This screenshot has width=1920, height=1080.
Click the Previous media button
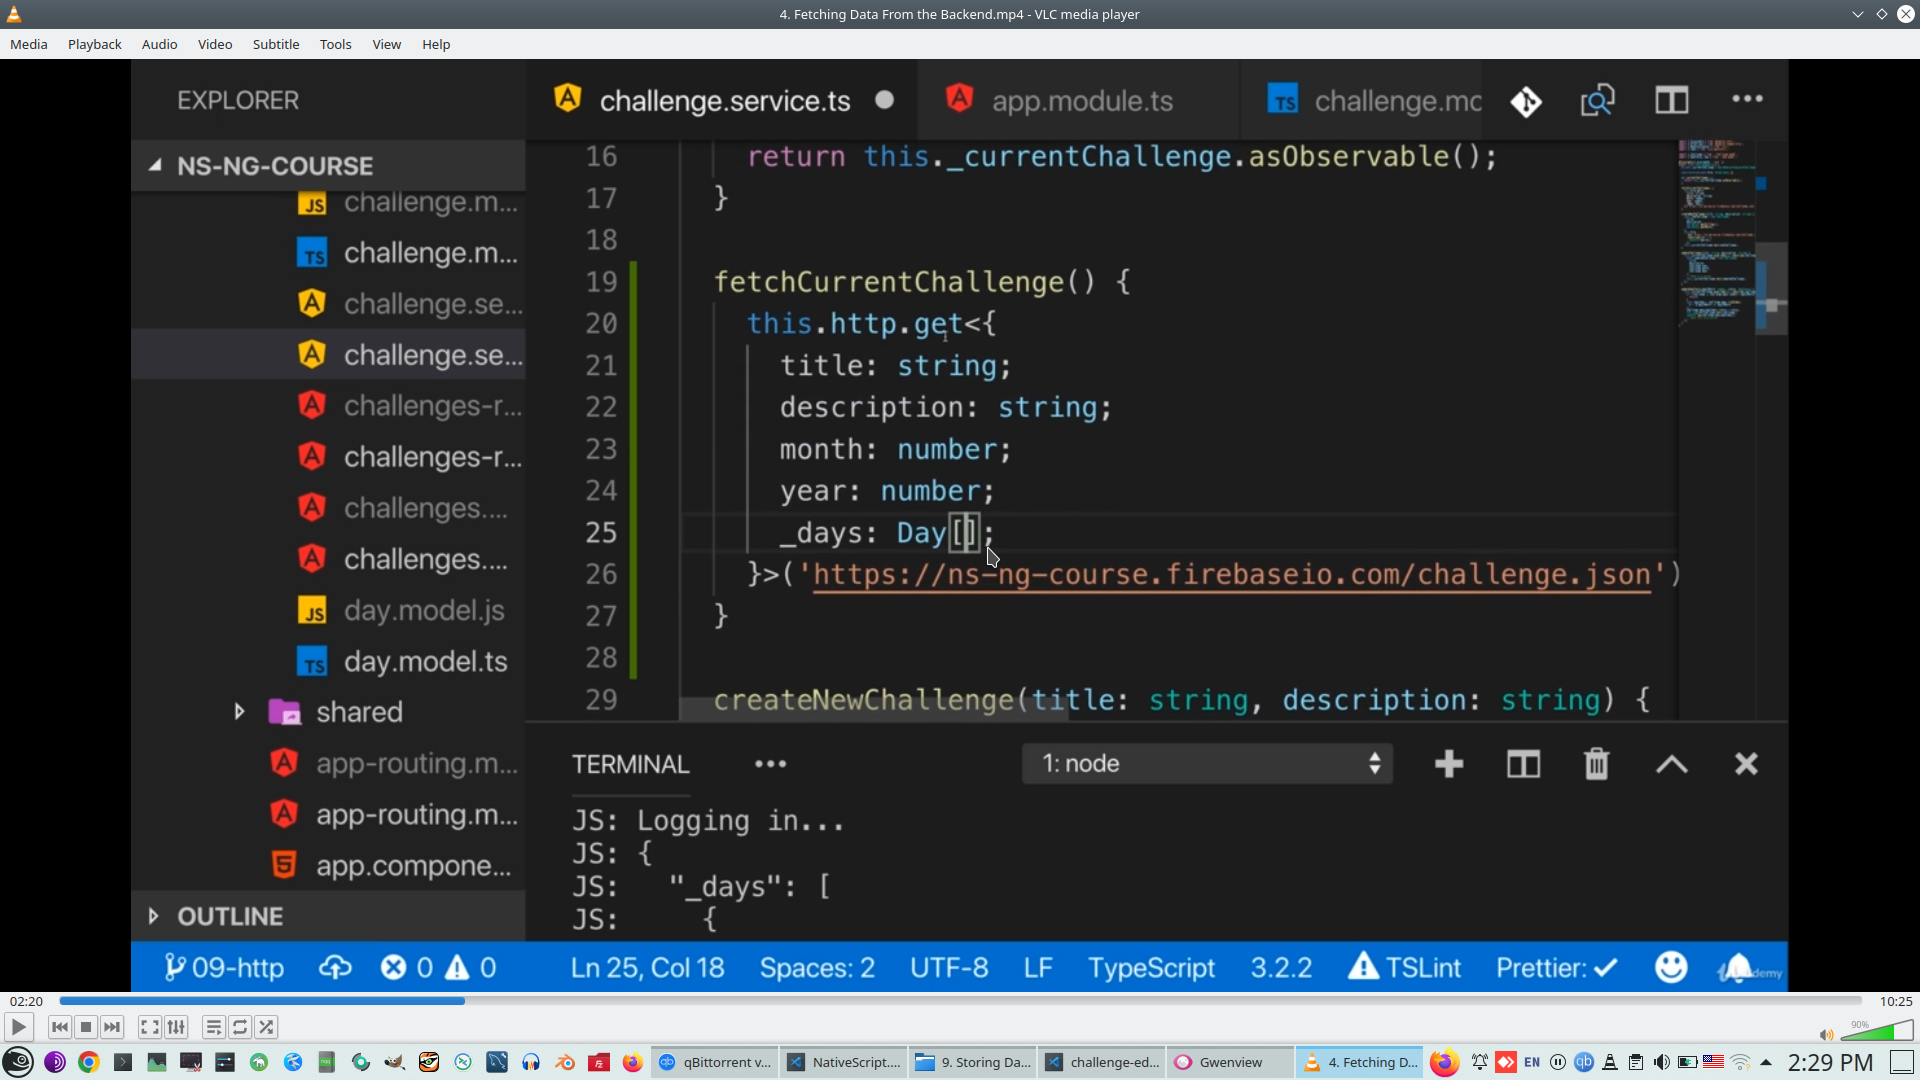(x=59, y=1027)
